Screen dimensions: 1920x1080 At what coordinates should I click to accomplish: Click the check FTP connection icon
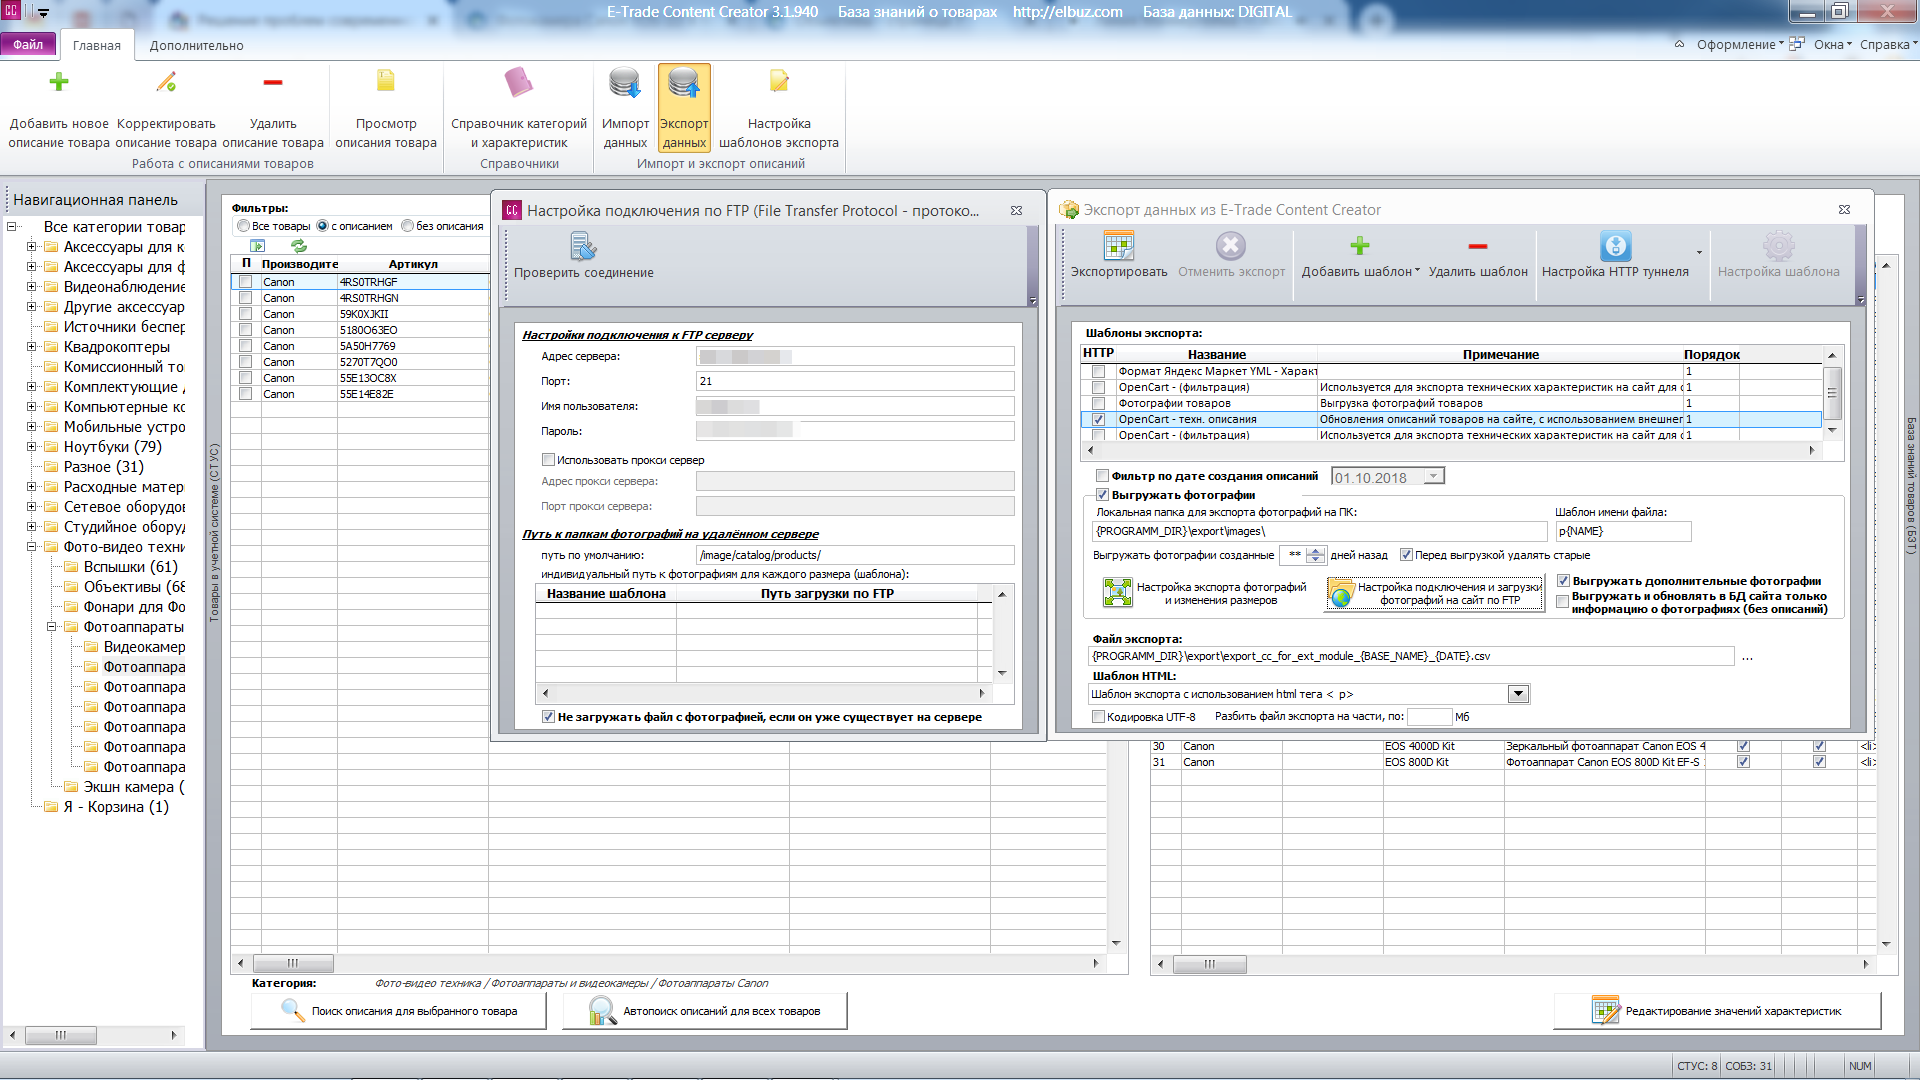(583, 246)
